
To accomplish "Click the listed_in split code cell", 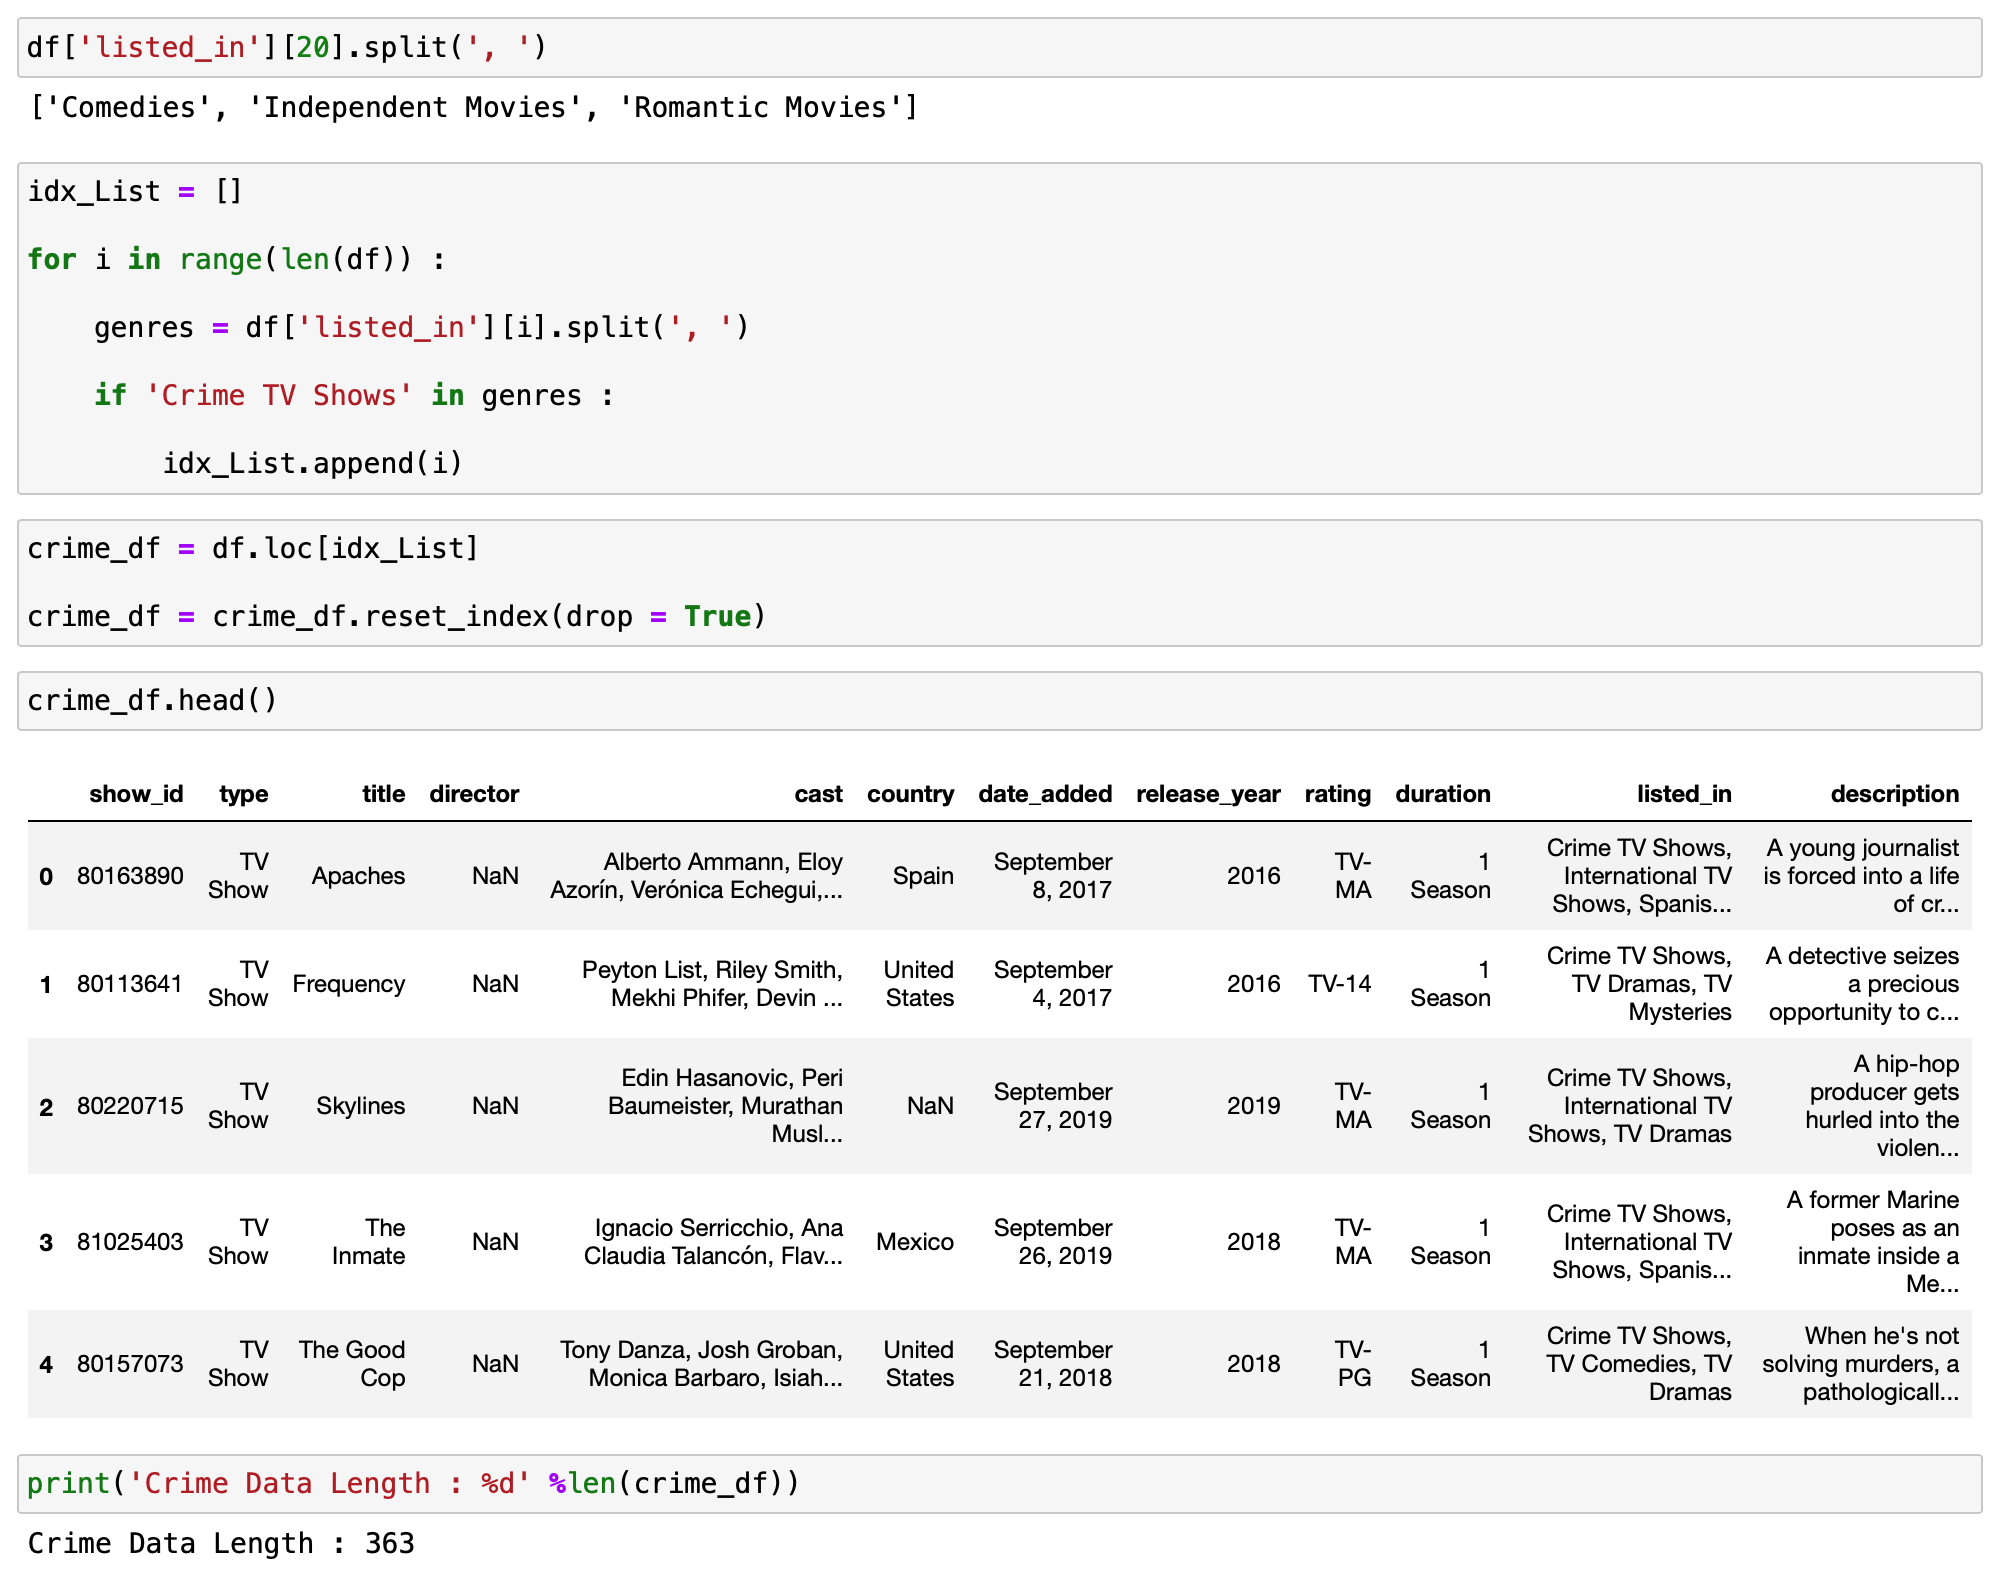I will (998, 47).
